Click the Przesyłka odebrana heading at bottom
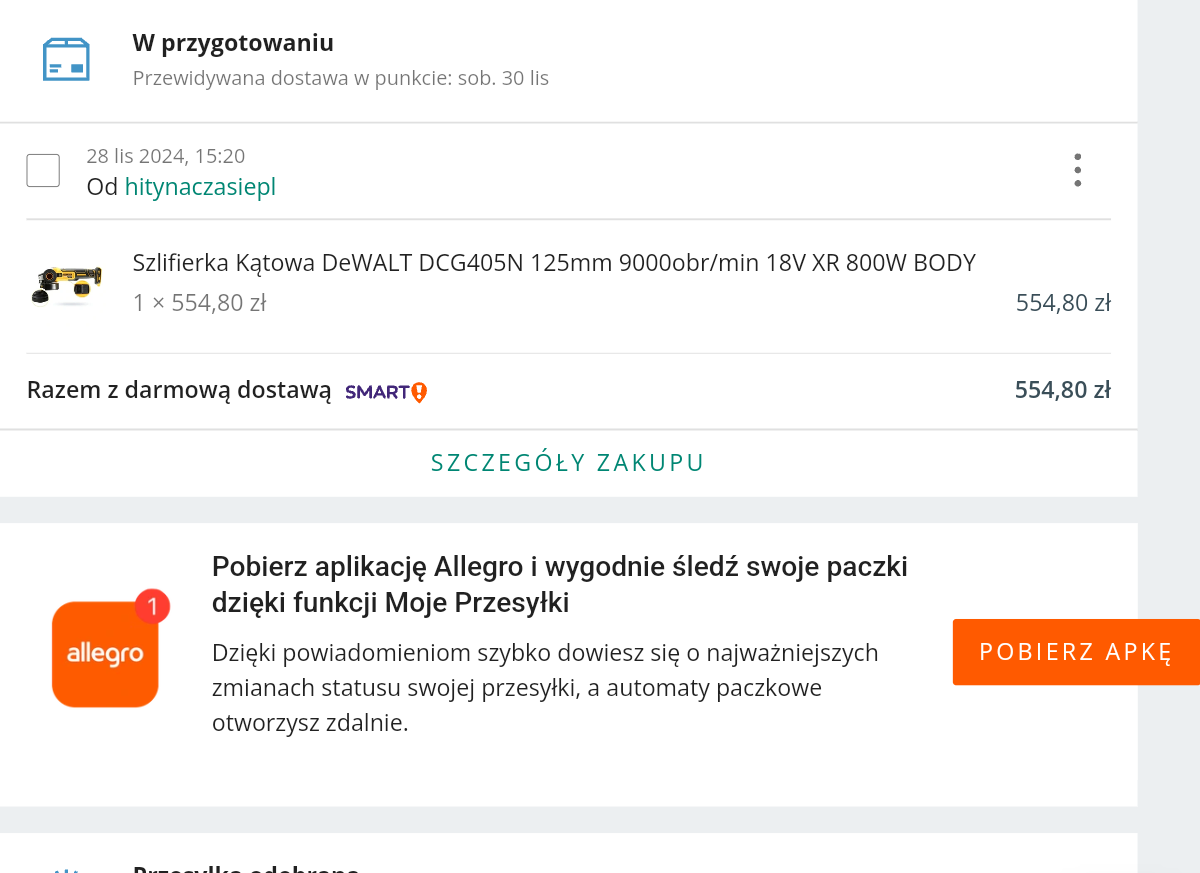Screen dimensions: 1200x873 coord(245,868)
